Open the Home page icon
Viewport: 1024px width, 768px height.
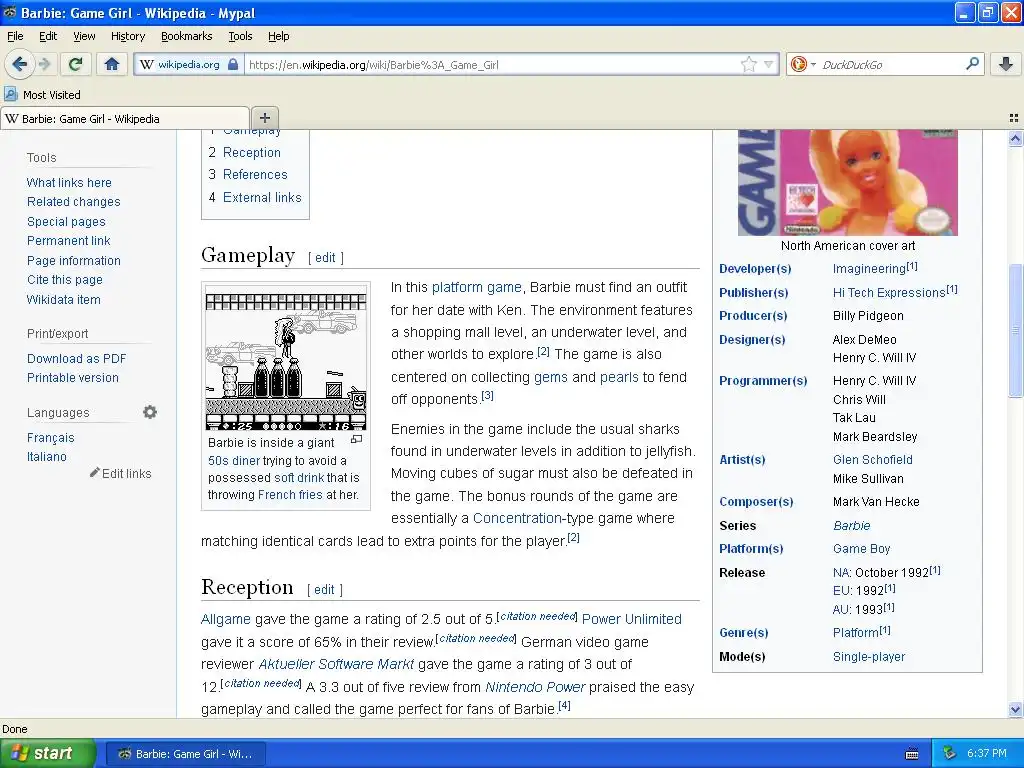pos(112,64)
